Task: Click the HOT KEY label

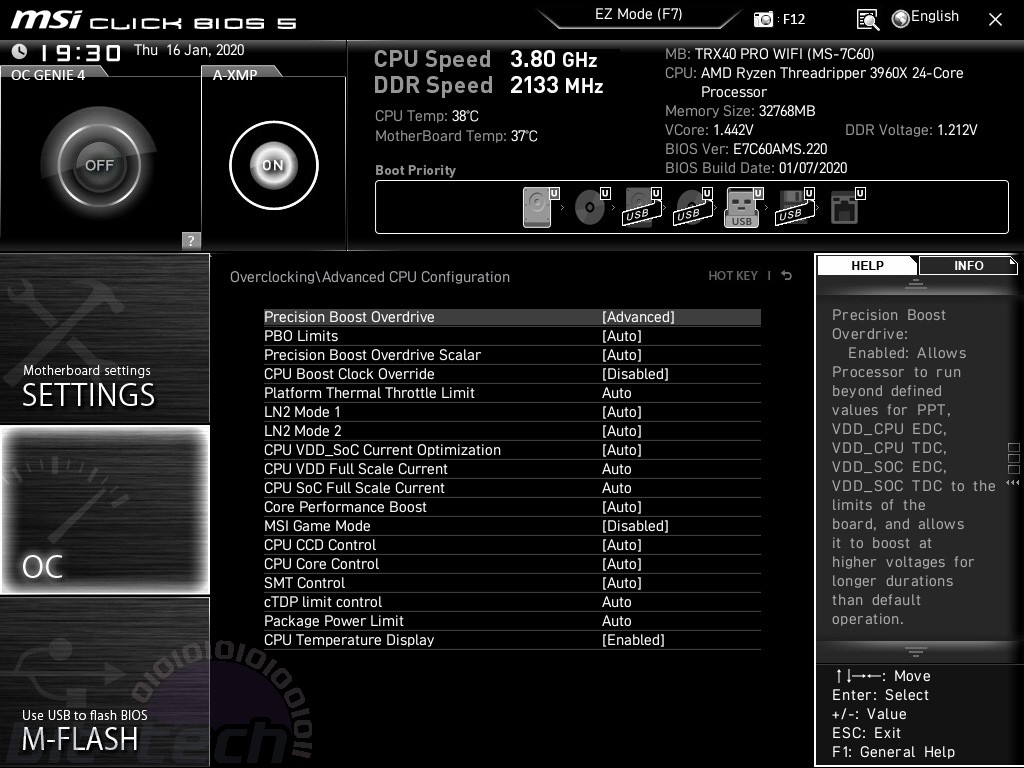Action: [x=733, y=276]
